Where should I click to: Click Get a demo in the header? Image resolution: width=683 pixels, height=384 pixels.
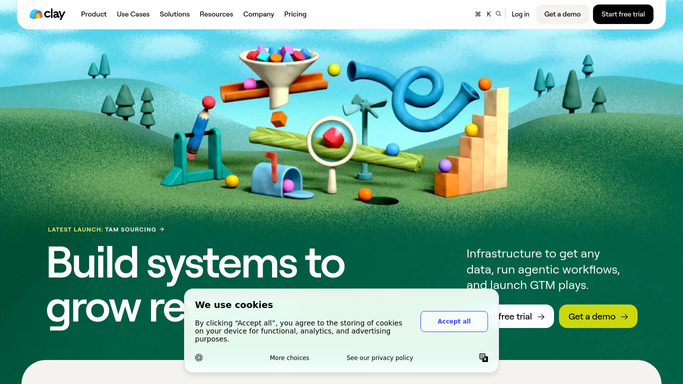[x=562, y=14]
